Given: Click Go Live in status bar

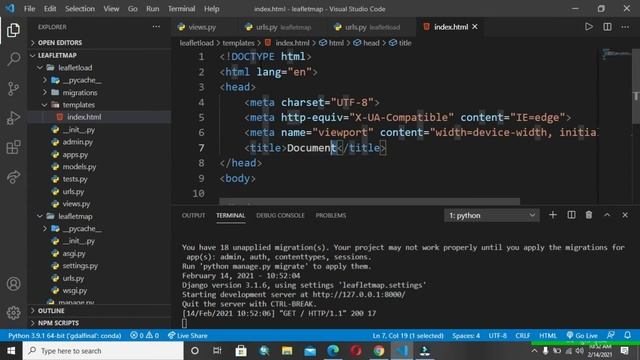Looking at the screenshot, I should pyautogui.click(x=582, y=336).
